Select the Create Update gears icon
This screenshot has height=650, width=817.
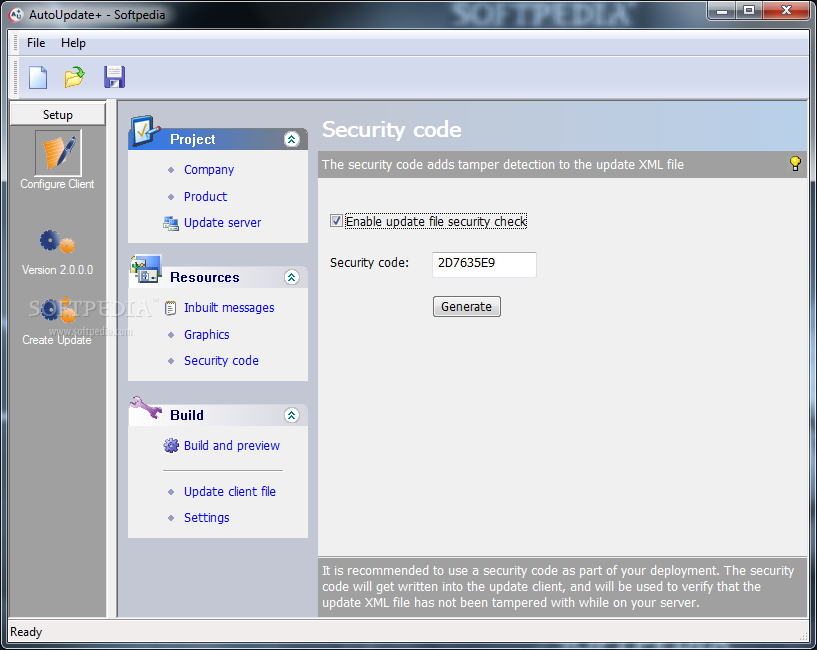(57, 311)
